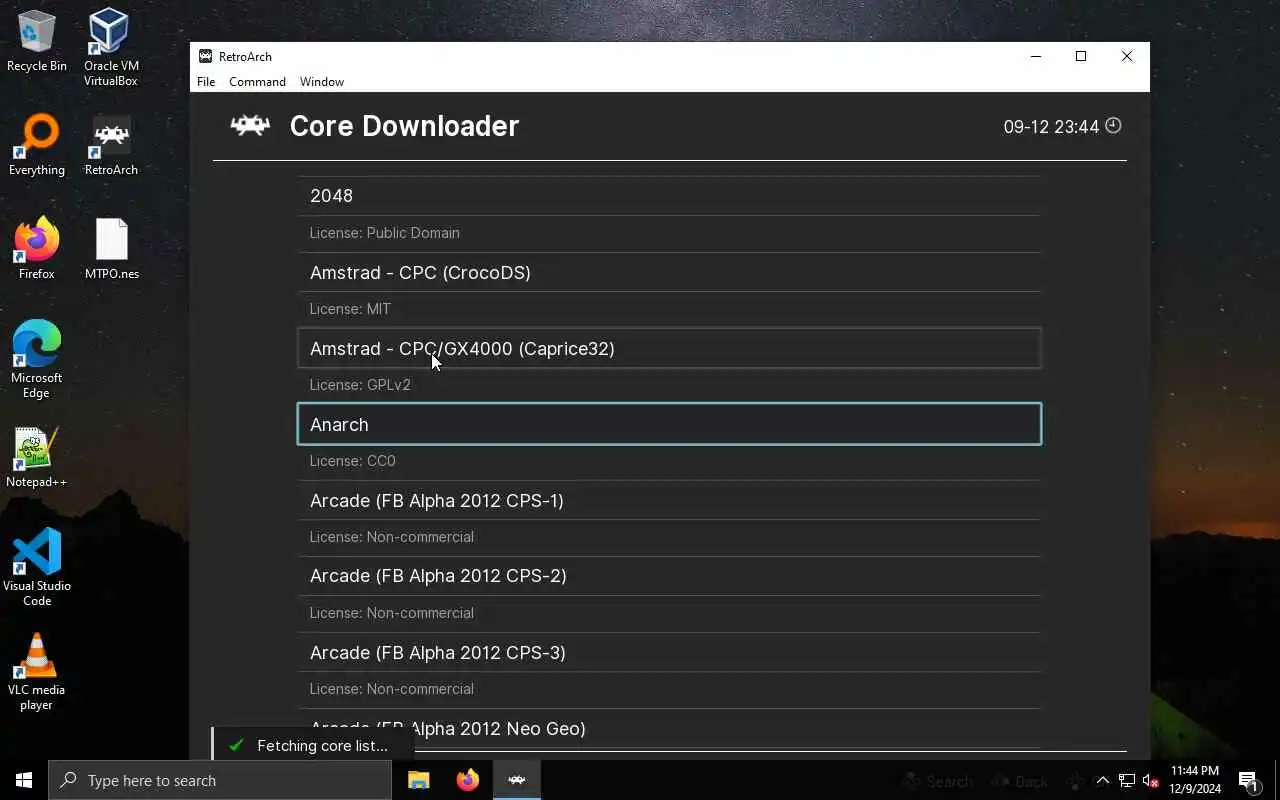Click the RetroArch icon in the title bar
The height and width of the screenshot is (800, 1280).
(x=205, y=56)
